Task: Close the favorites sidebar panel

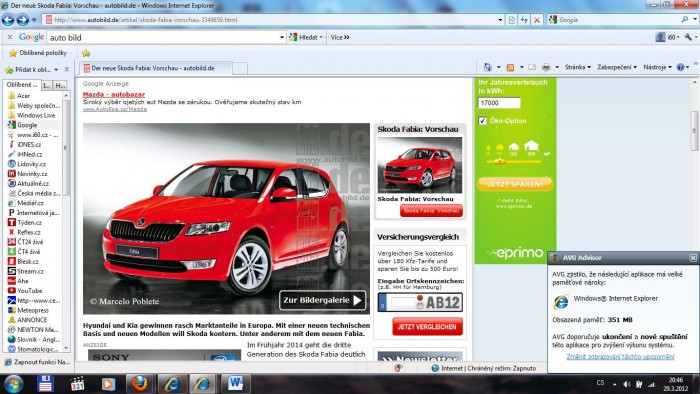Action: (x=67, y=70)
